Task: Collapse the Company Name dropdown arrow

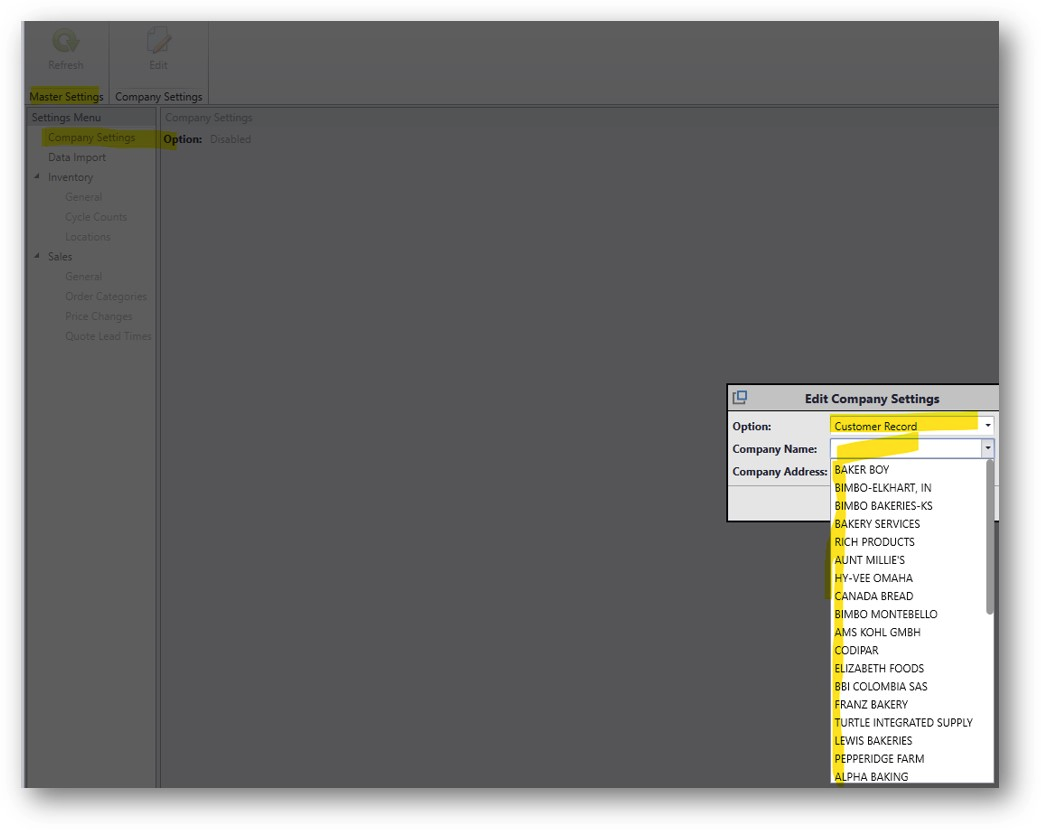Action: (x=987, y=449)
